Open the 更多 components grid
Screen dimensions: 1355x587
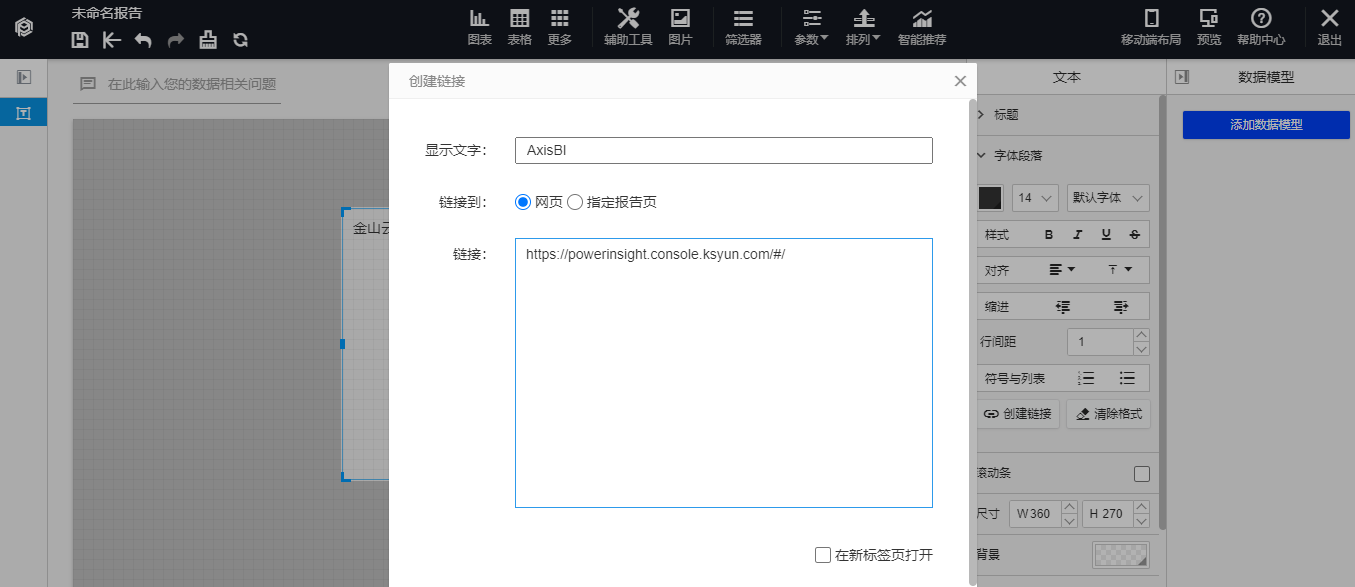coord(560,27)
